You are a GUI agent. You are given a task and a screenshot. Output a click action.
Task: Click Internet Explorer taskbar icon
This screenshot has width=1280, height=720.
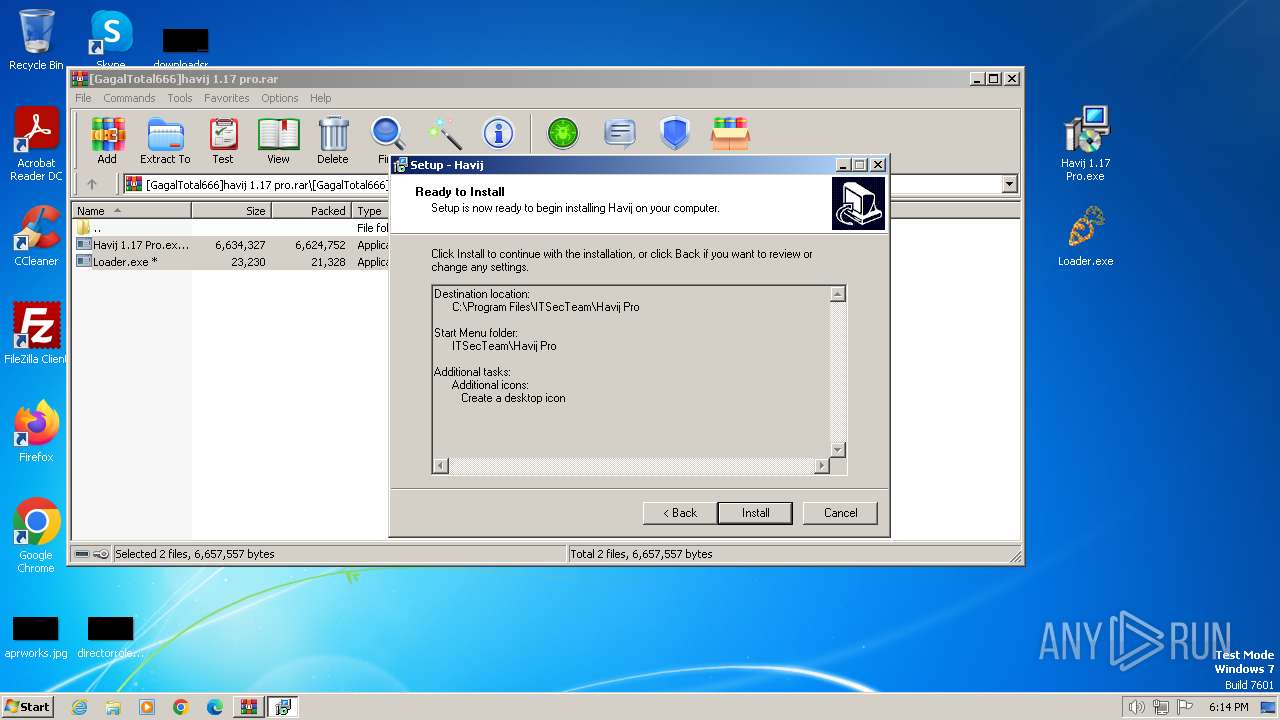click(x=80, y=707)
